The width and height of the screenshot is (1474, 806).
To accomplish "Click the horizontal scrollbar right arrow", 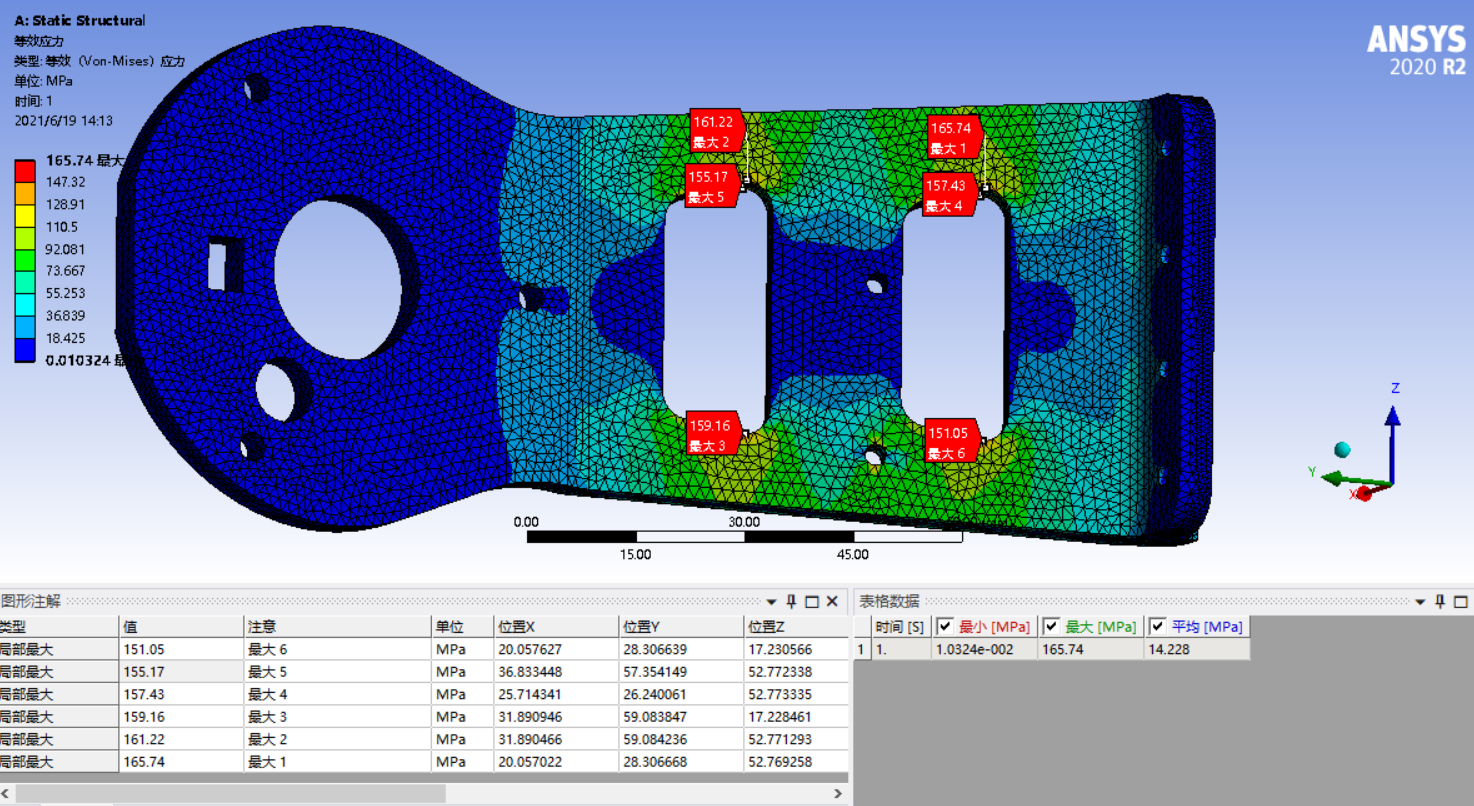I will 838,794.
